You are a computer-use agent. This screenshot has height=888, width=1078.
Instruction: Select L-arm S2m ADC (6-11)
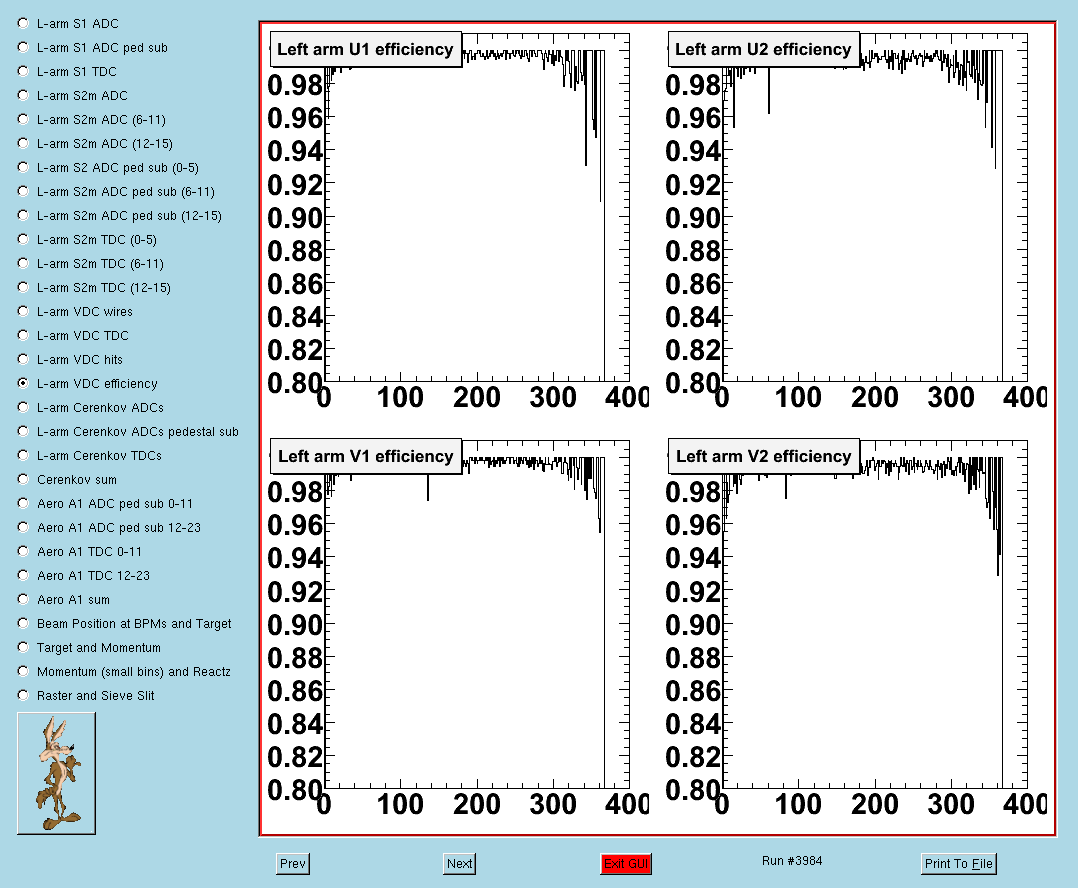23,120
